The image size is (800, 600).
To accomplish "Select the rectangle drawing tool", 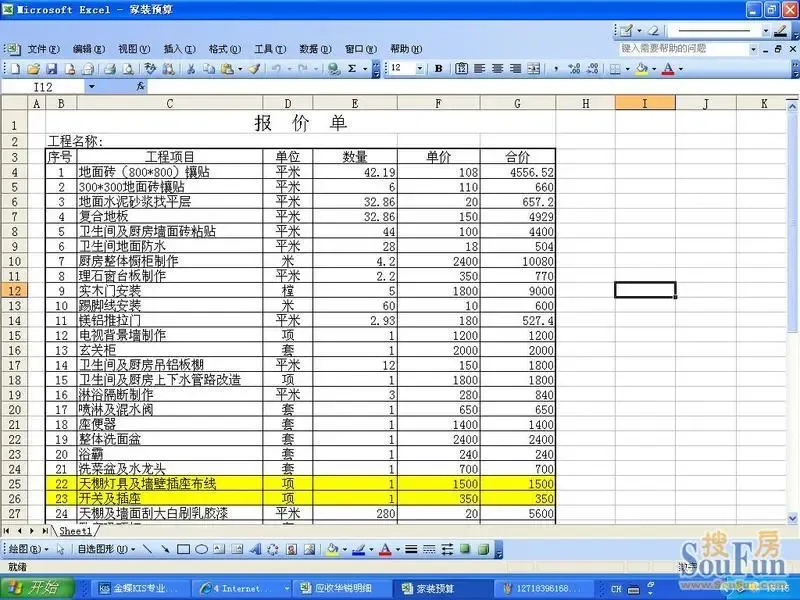I will [184, 549].
